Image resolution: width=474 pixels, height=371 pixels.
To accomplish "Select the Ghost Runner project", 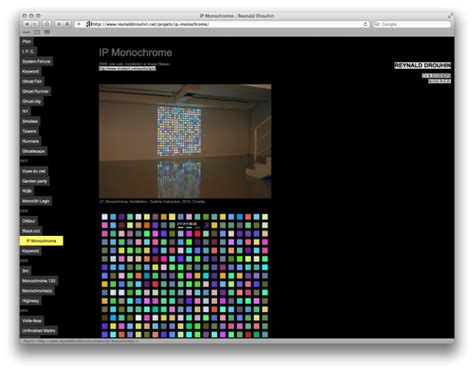I will (36, 91).
